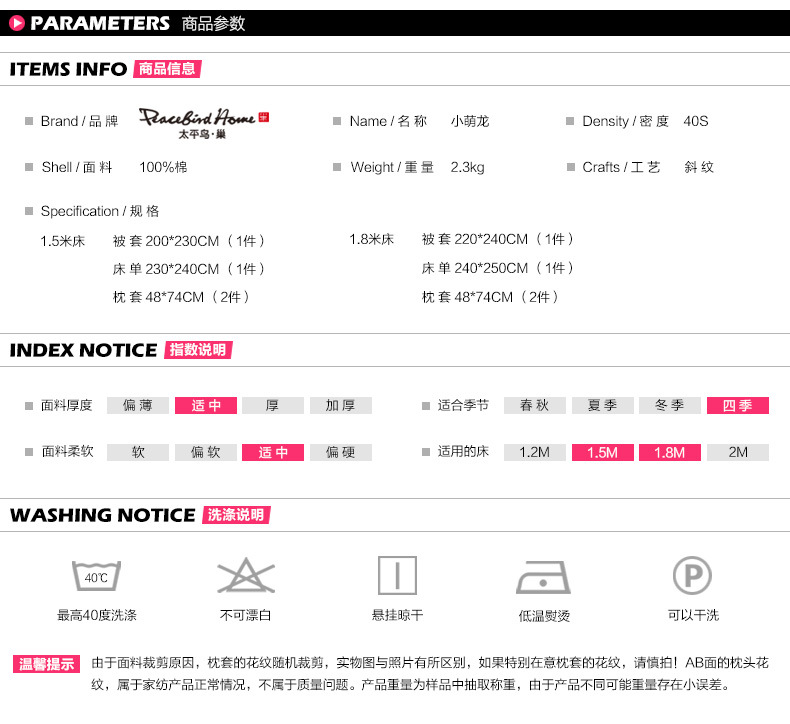The height and width of the screenshot is (724, 790).
Task: Click the low-temperature iron icon
Action: (543, 578)
